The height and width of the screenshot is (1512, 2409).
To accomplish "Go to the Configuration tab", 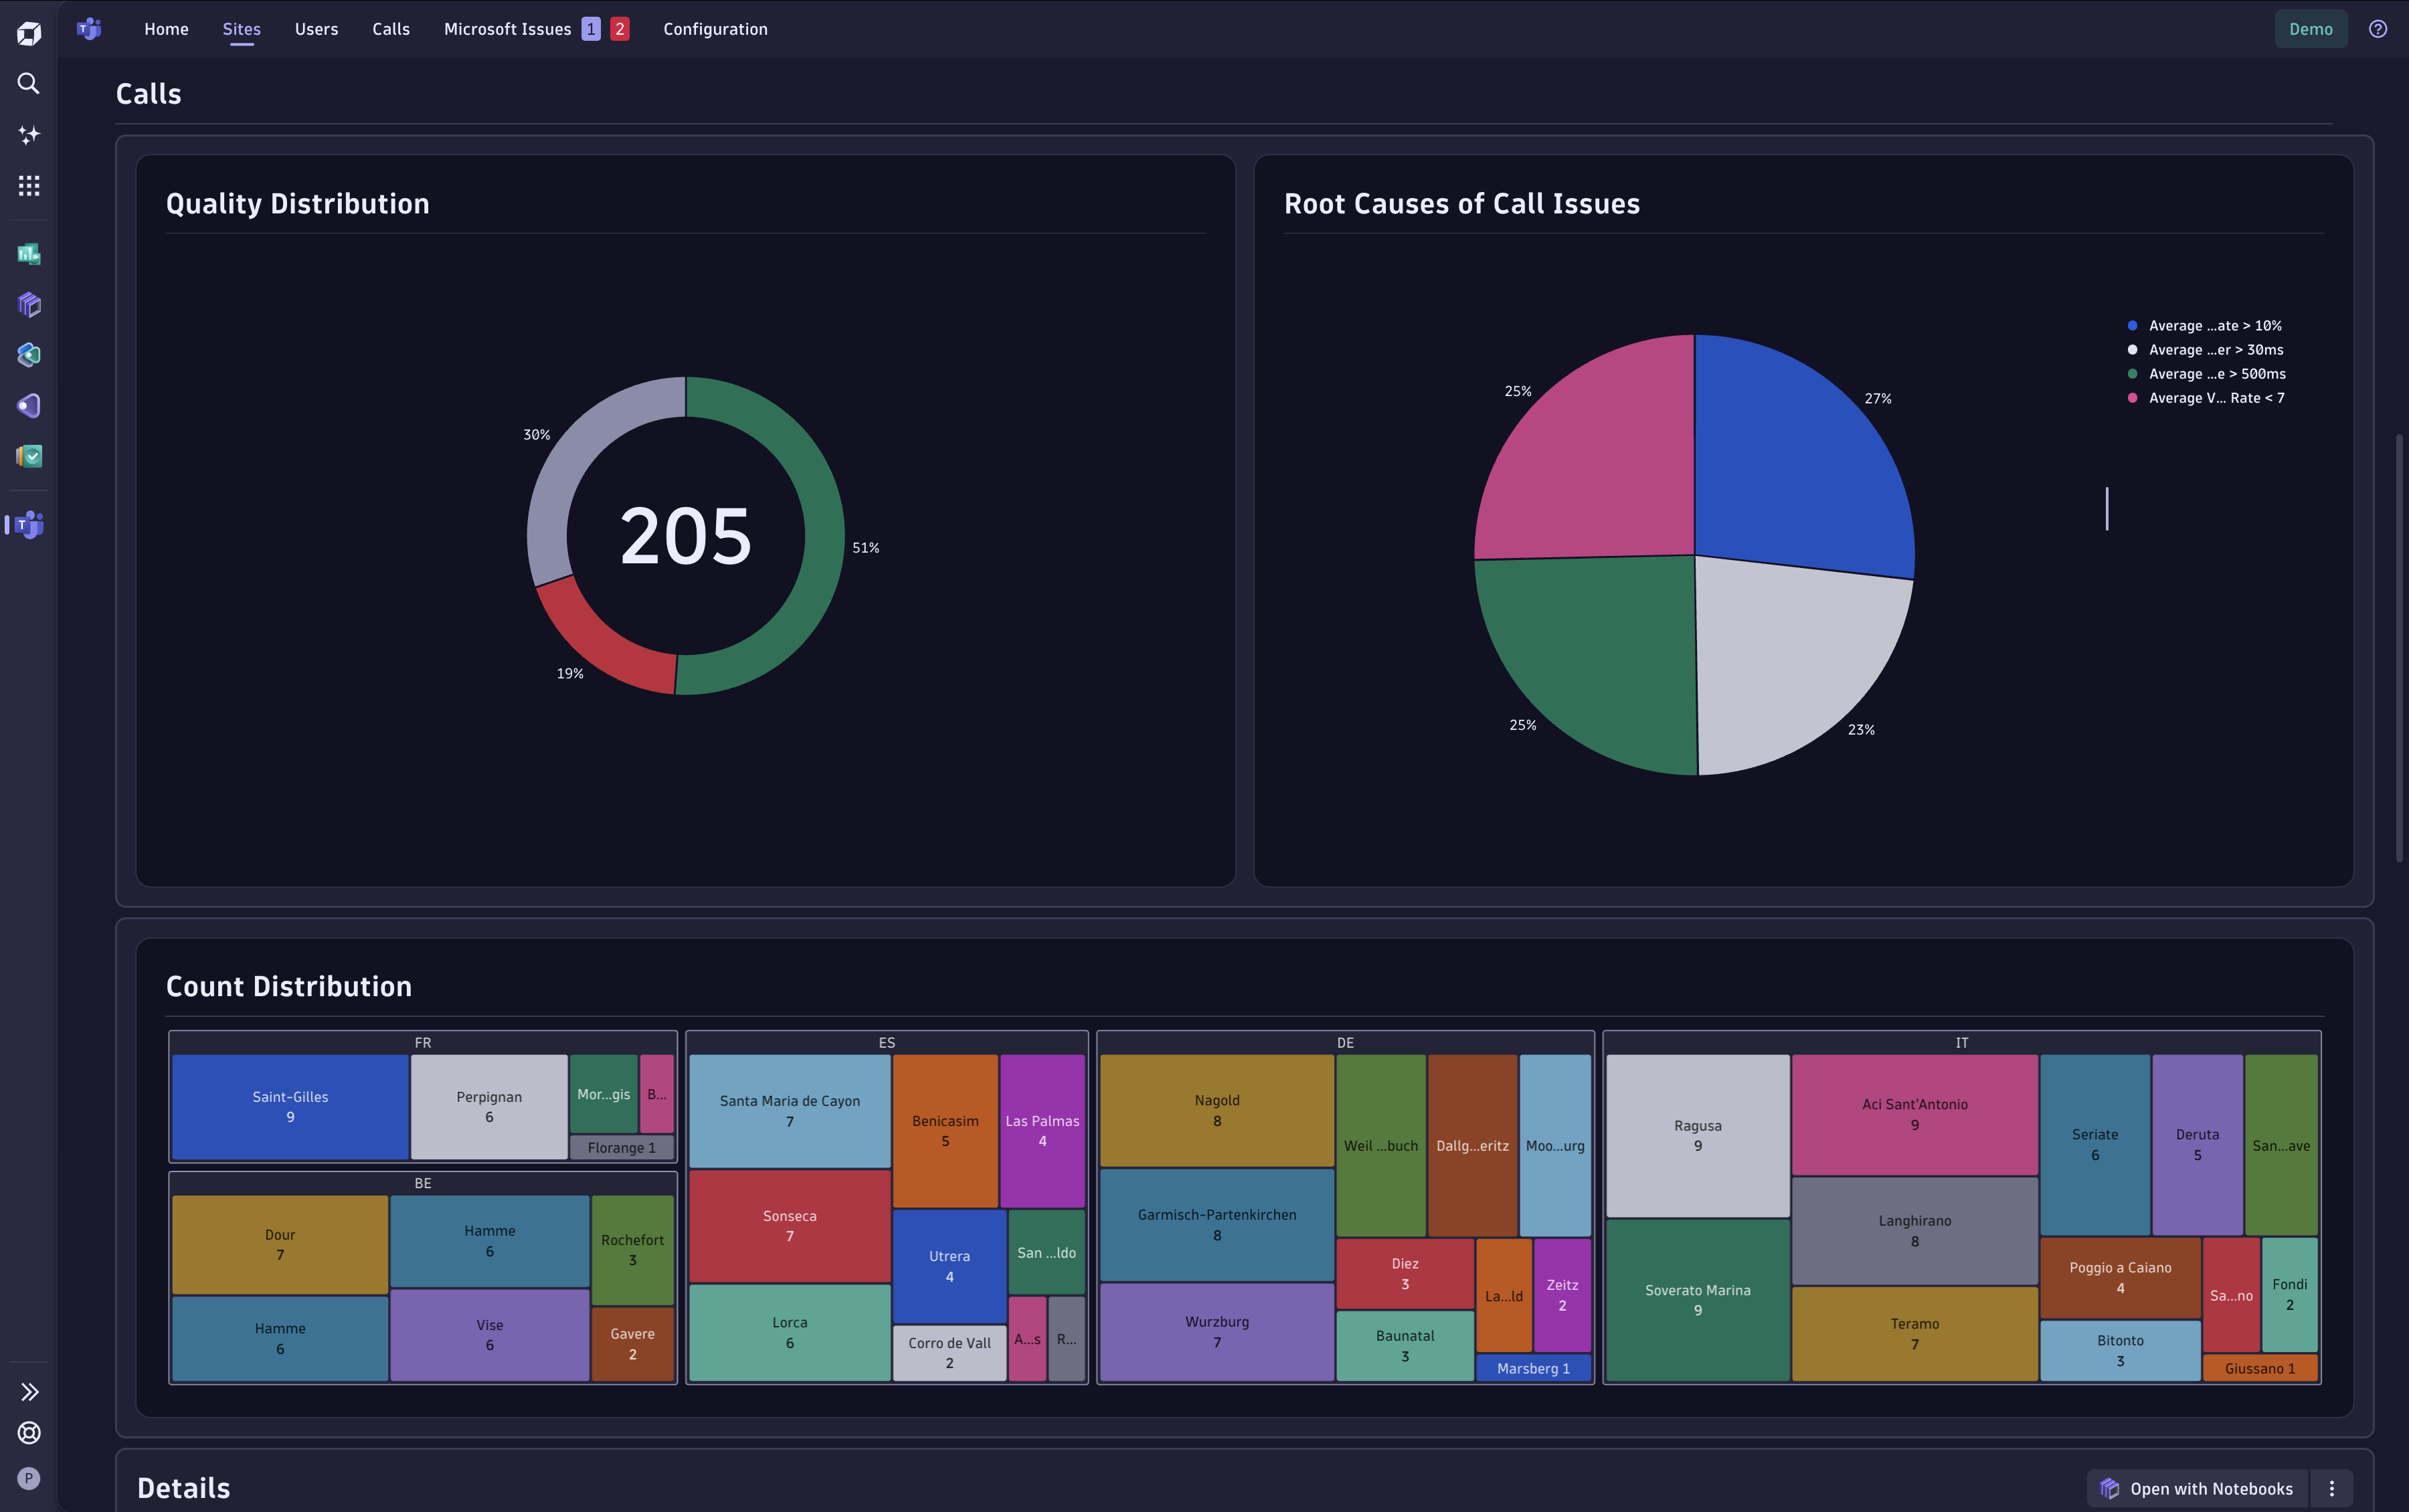I will click(715, 29).
